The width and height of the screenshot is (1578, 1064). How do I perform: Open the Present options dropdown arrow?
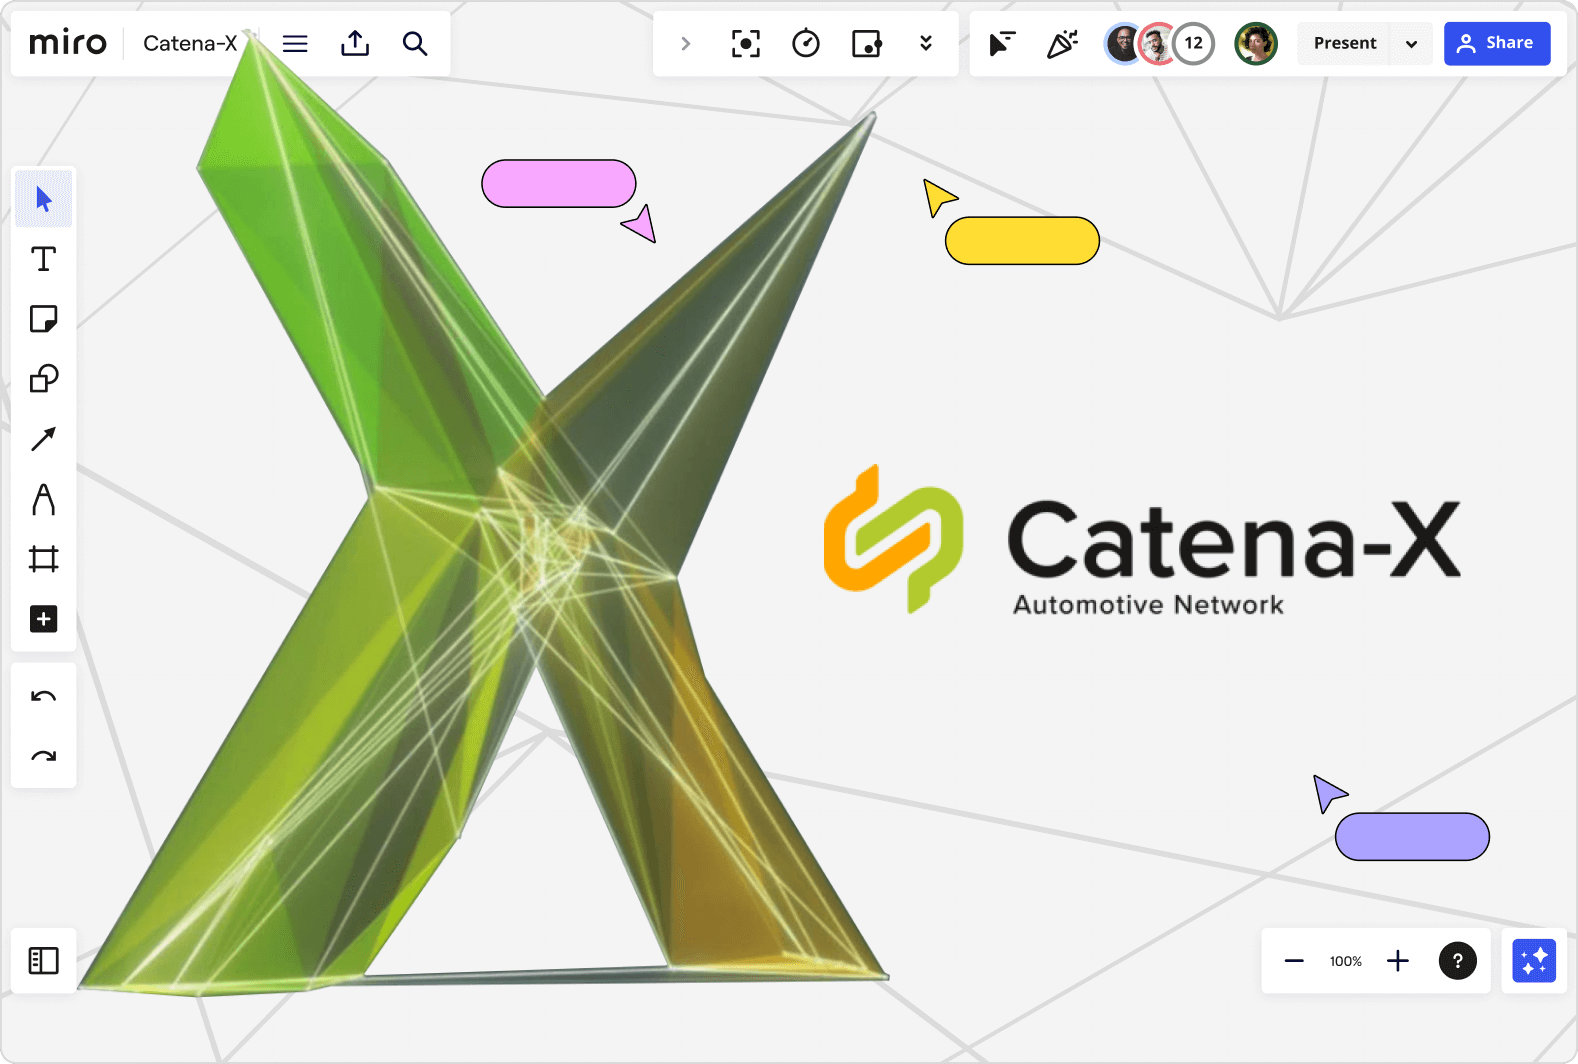coord(1411,44)
